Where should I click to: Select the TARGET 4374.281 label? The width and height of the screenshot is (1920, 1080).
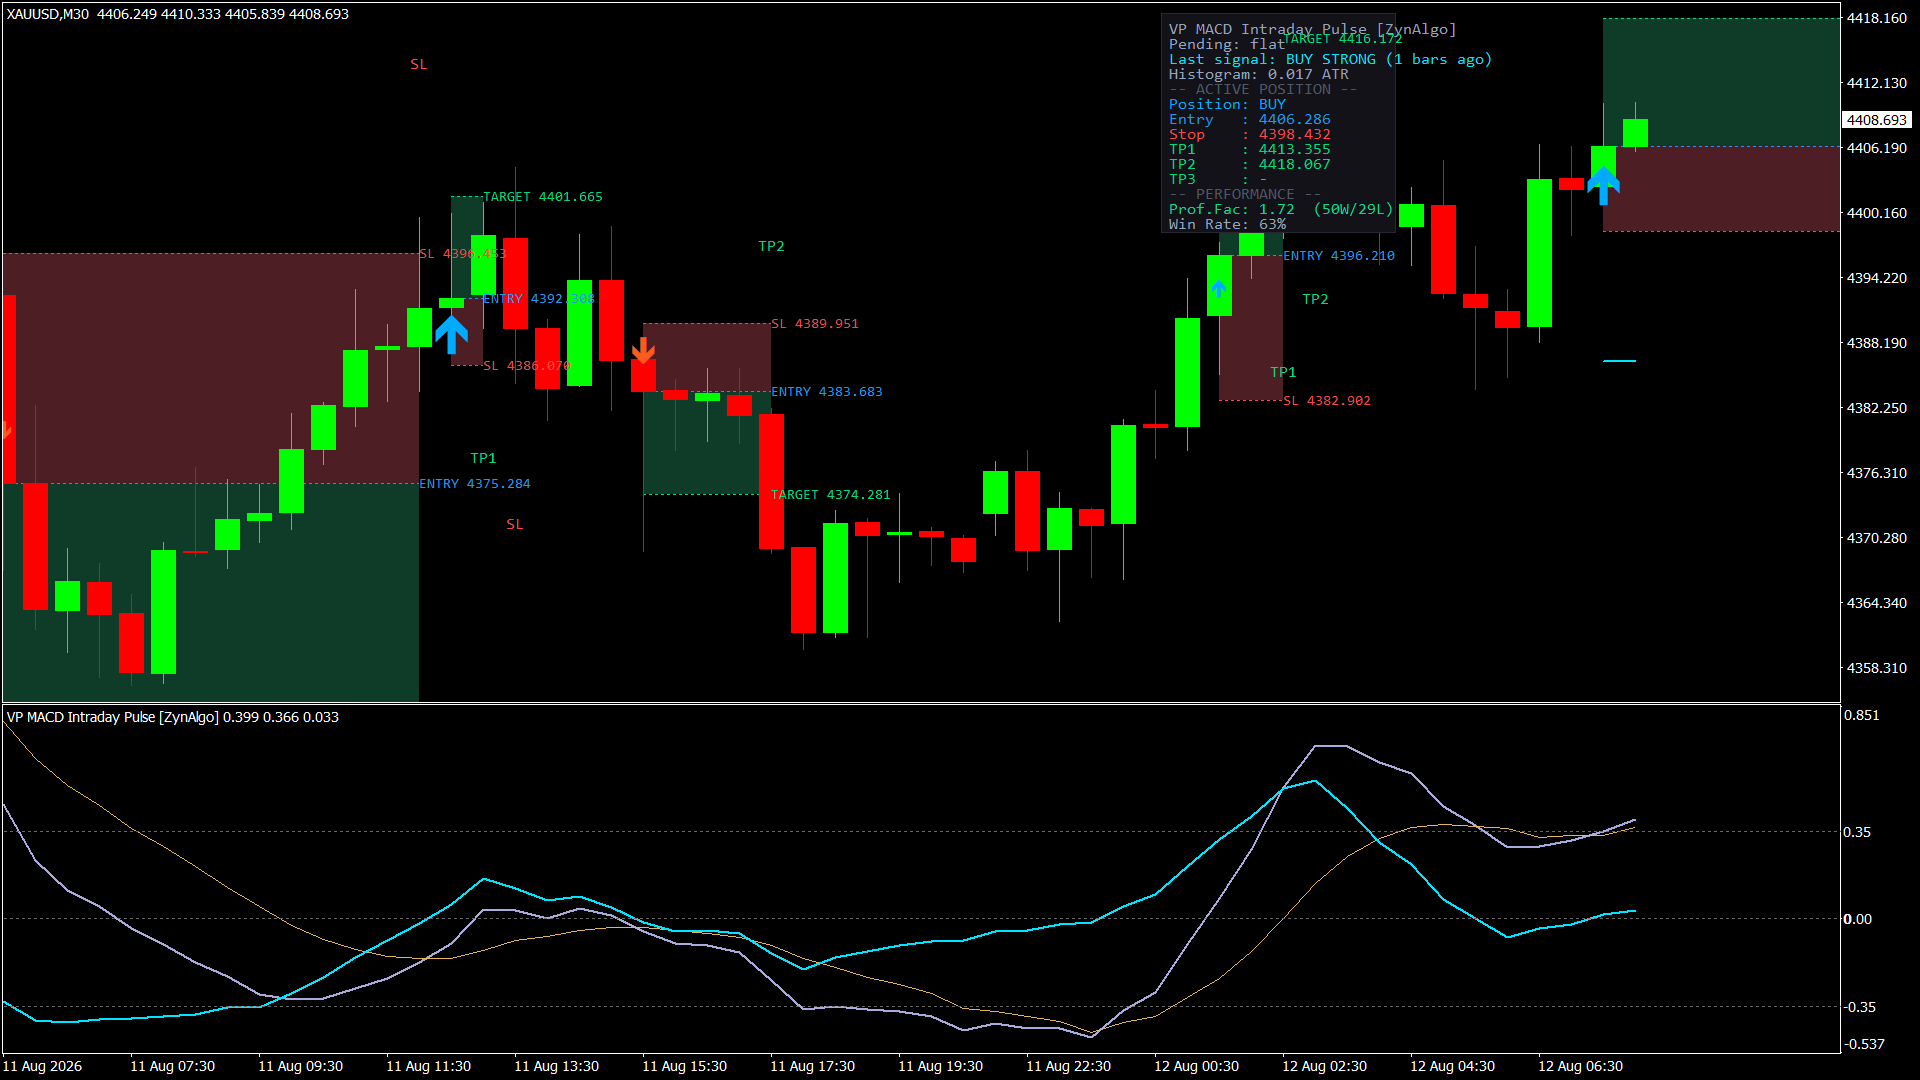(830, 495)
